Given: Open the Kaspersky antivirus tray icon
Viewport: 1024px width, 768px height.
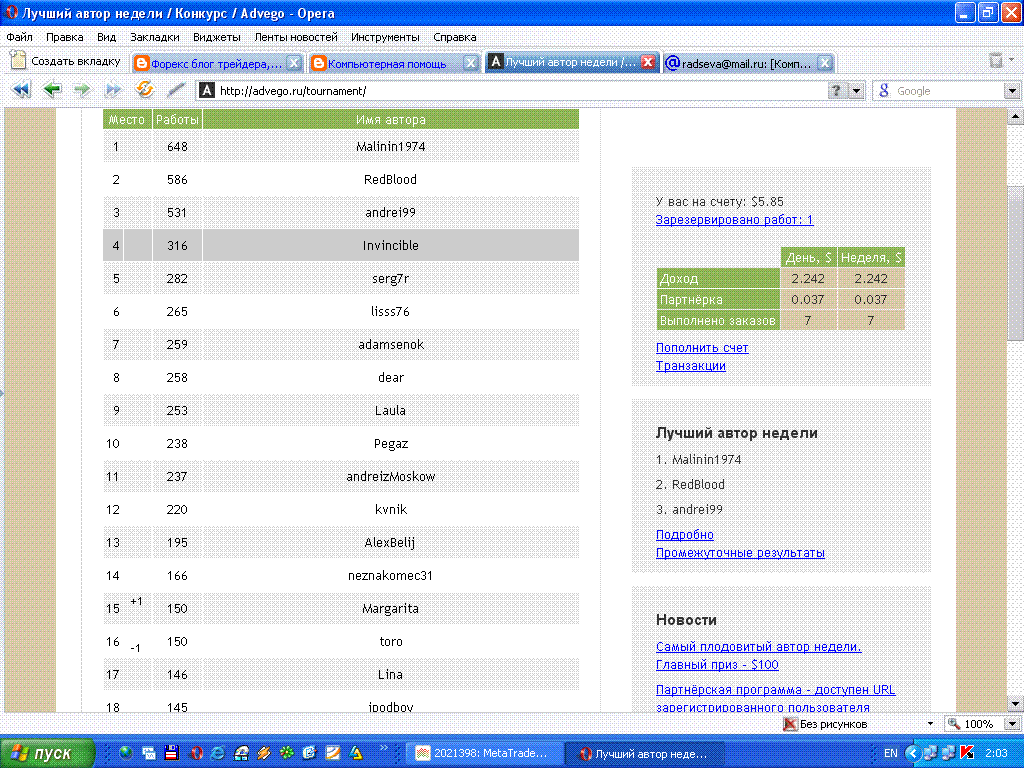Looking at the screenshot, I should pyautogui.click(x=967, y=751).
